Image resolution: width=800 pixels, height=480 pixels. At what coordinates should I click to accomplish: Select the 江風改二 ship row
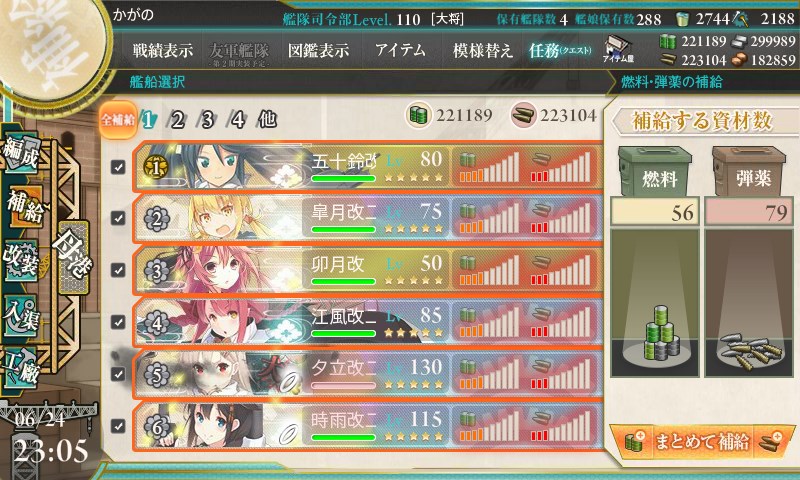(x=367, y=322)
